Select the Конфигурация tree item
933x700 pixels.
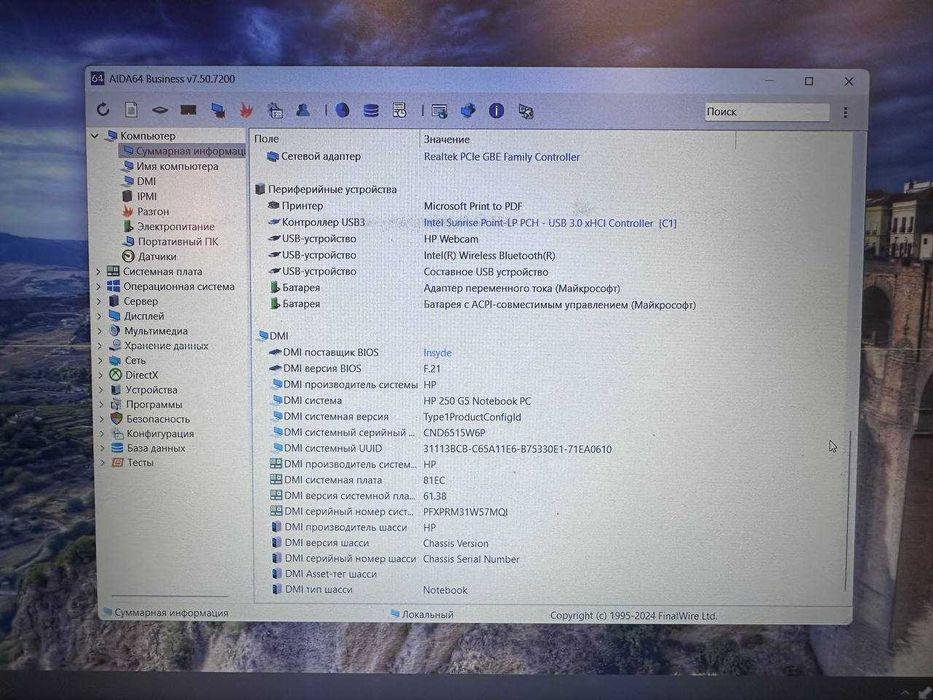[153, 433]
